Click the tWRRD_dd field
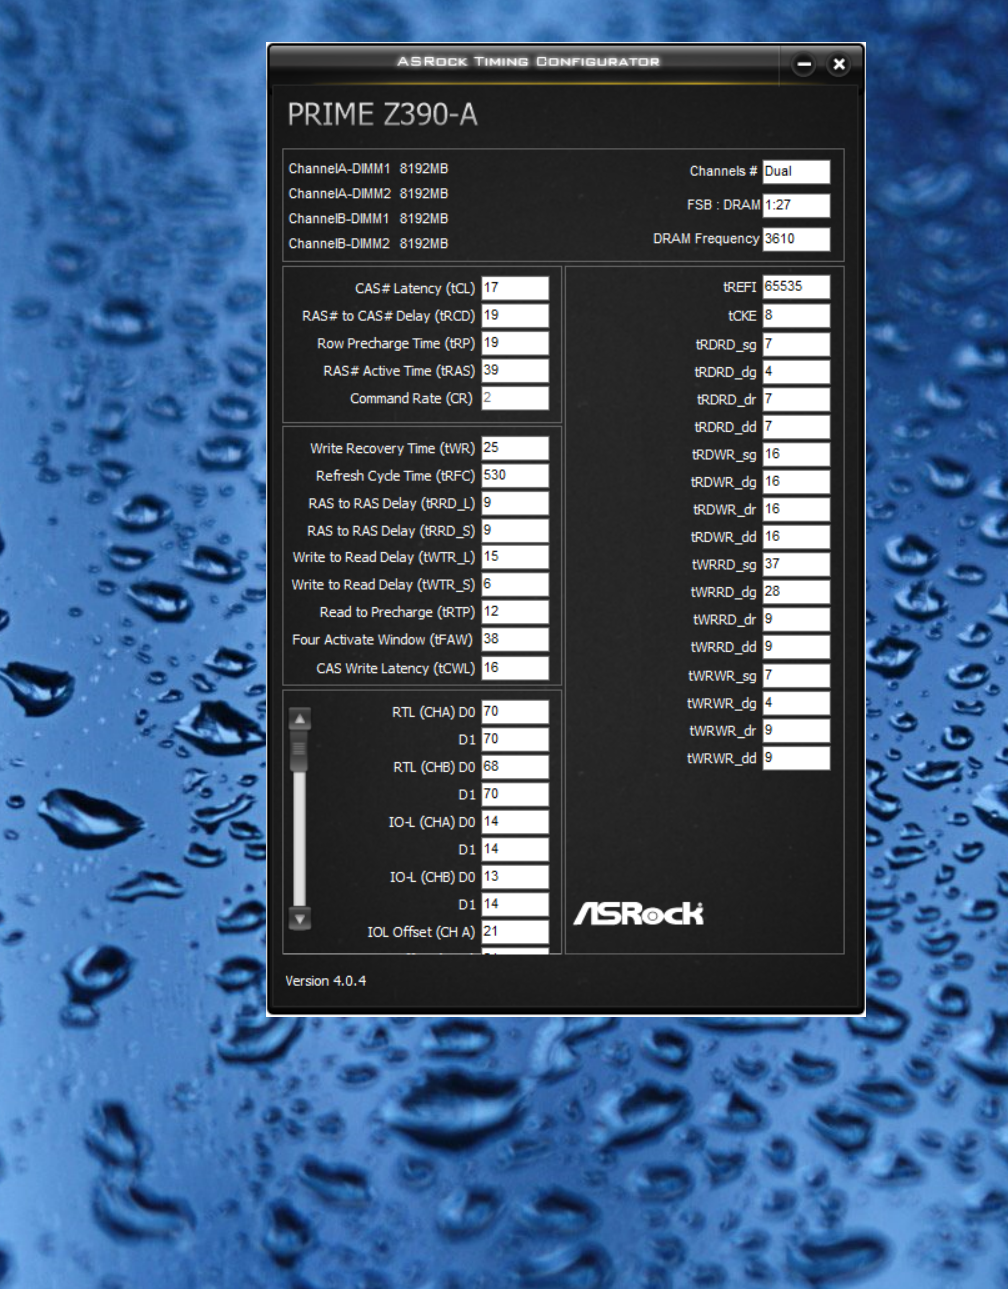The height and width of the screenshot is (1289, 1008). point(796,647)
